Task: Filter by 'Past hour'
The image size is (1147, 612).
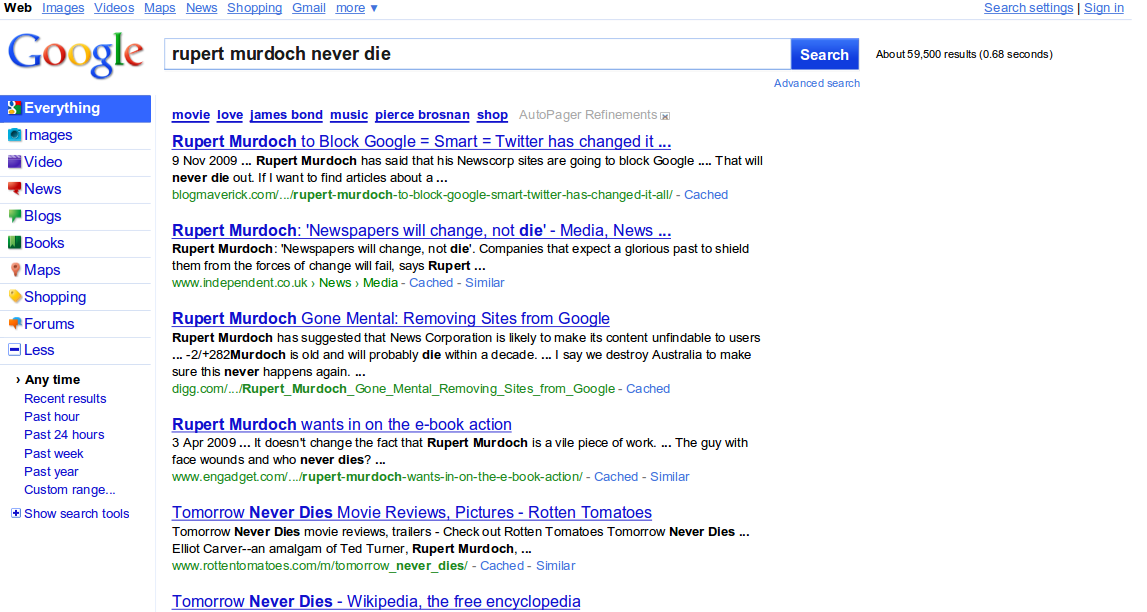Action: (x=51, y=417)
